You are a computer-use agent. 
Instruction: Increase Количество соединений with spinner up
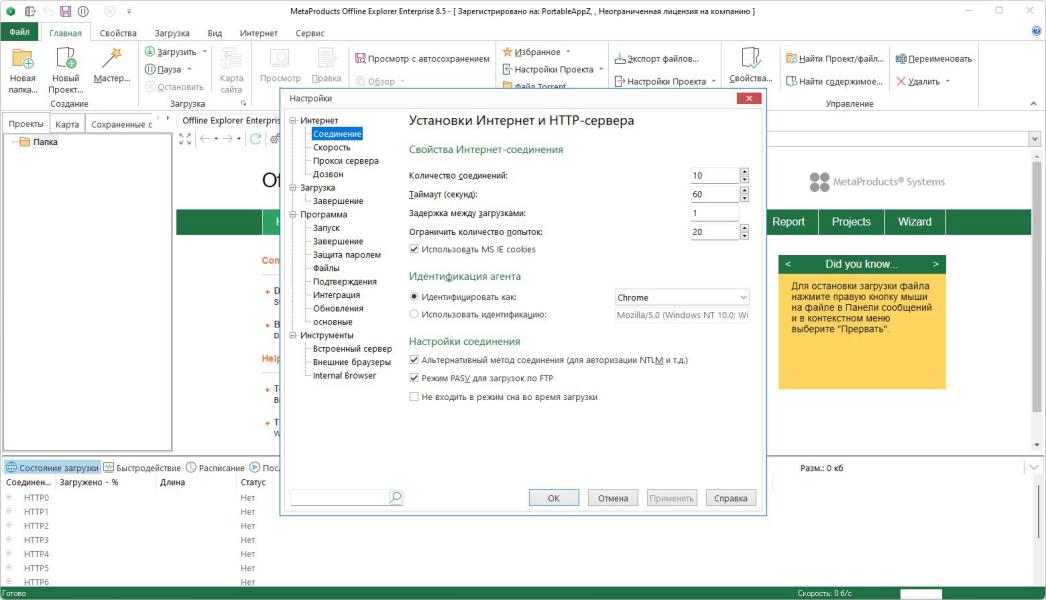pyautogui.click(x=744, y=172)
